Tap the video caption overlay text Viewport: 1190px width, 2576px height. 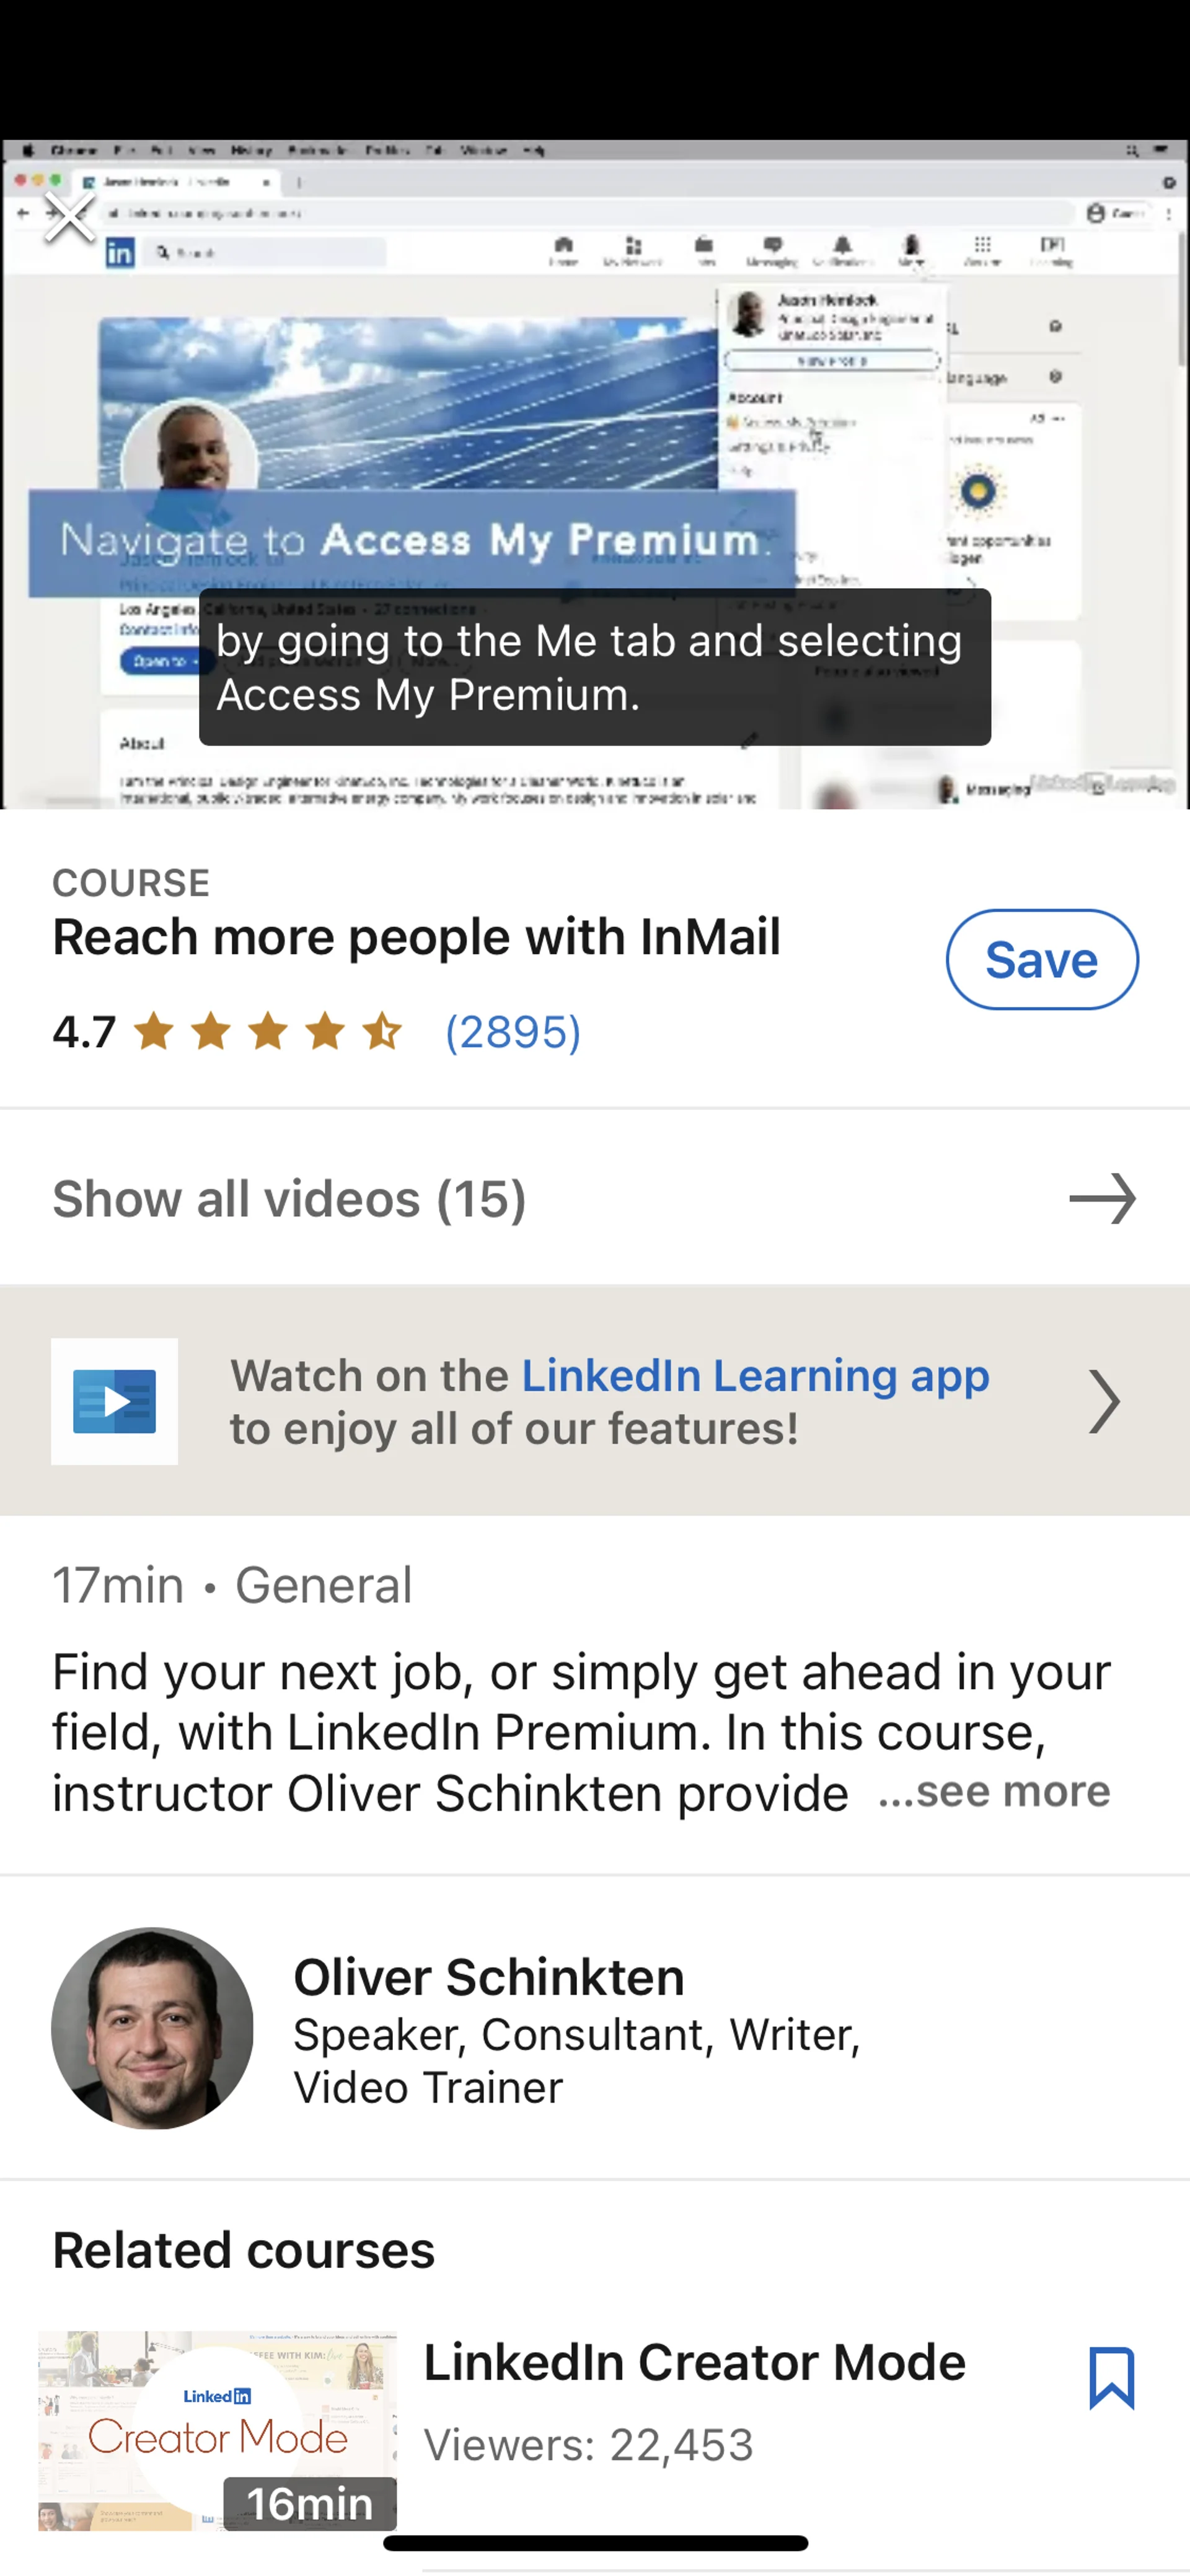(x=594, y=667)
